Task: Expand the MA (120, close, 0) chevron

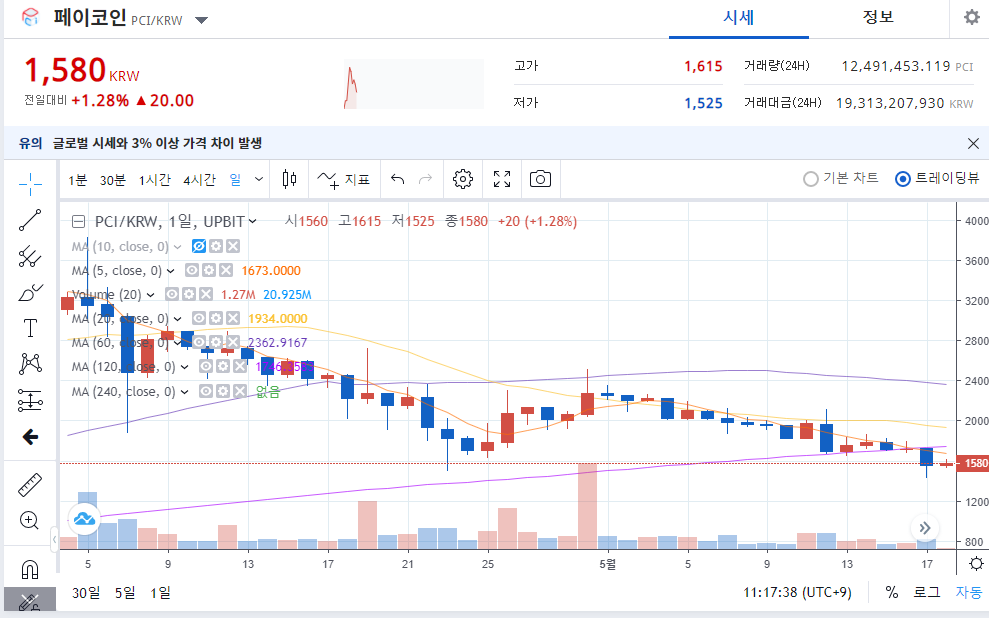Action: [184, 367]
